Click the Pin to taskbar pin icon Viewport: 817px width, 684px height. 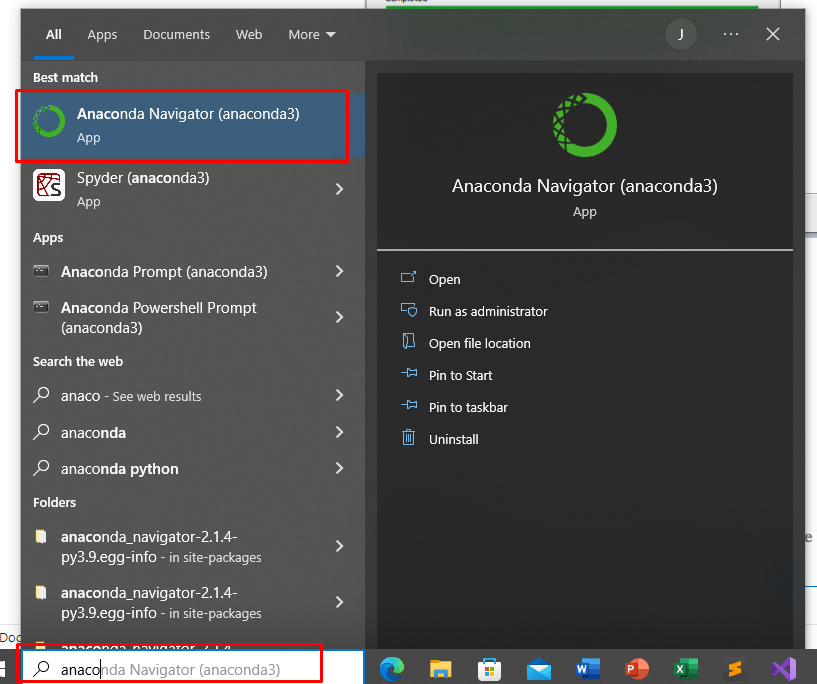(x=409, y=405)
